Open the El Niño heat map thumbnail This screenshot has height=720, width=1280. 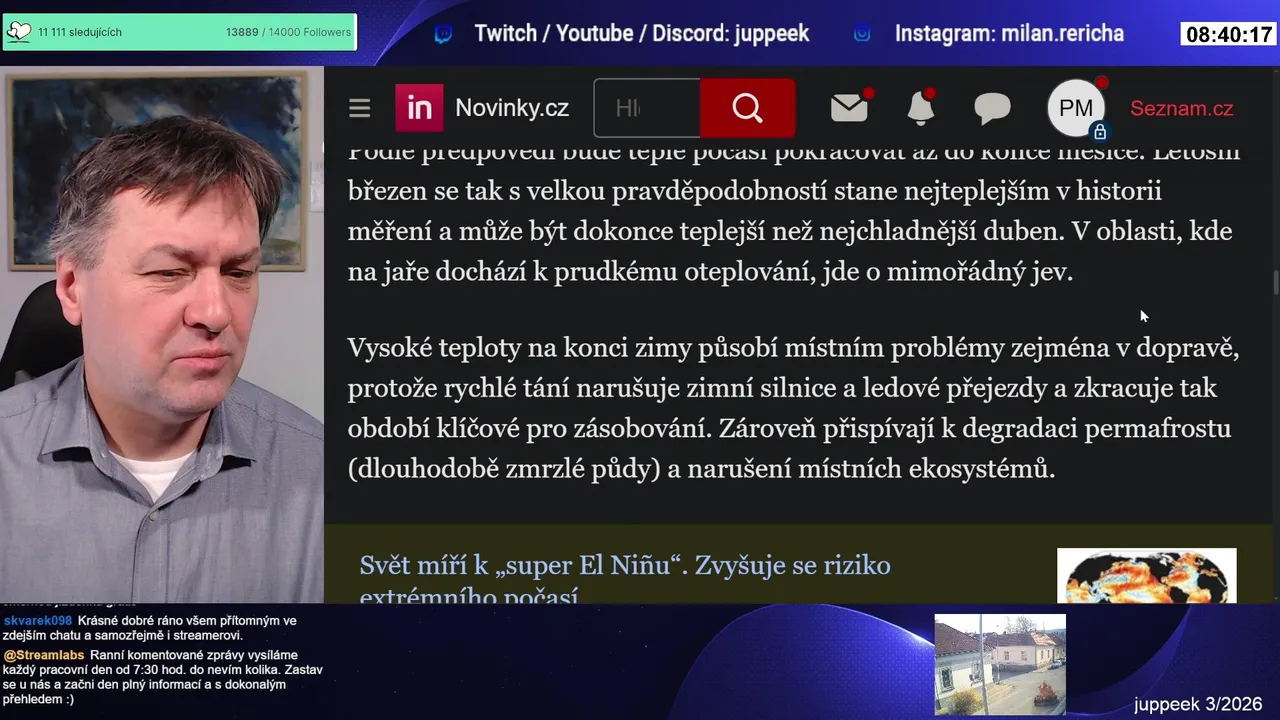point(1147,576)
